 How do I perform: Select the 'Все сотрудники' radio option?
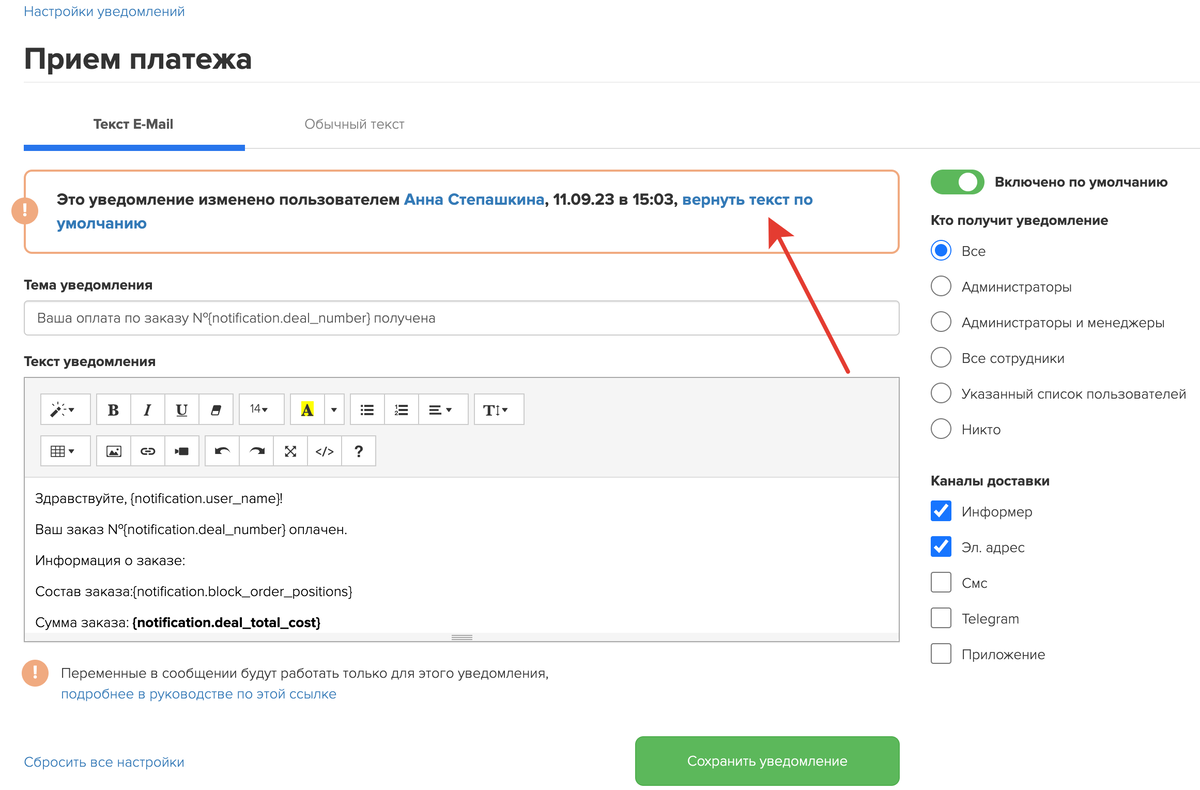941,358
